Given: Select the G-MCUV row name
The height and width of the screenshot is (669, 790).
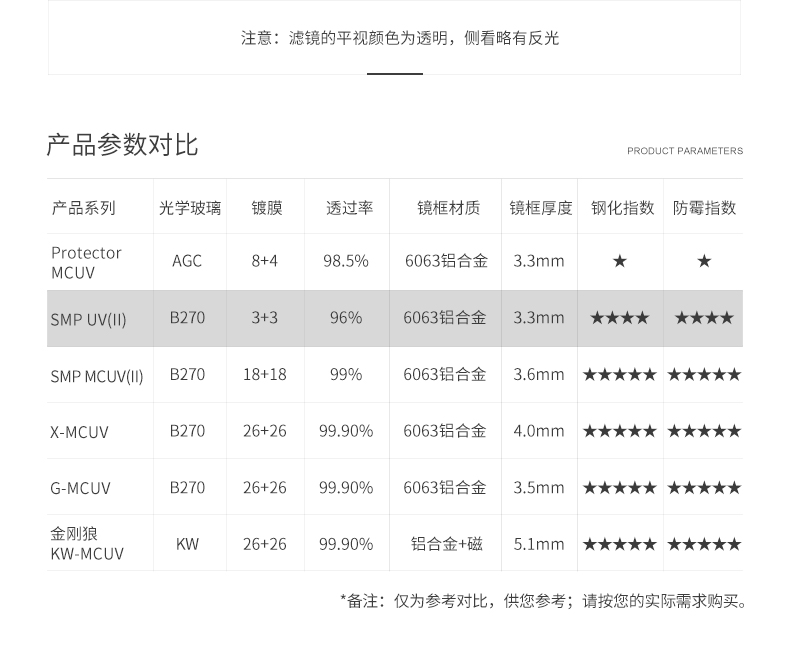Looking at the screenshot, I should point(80,488).
